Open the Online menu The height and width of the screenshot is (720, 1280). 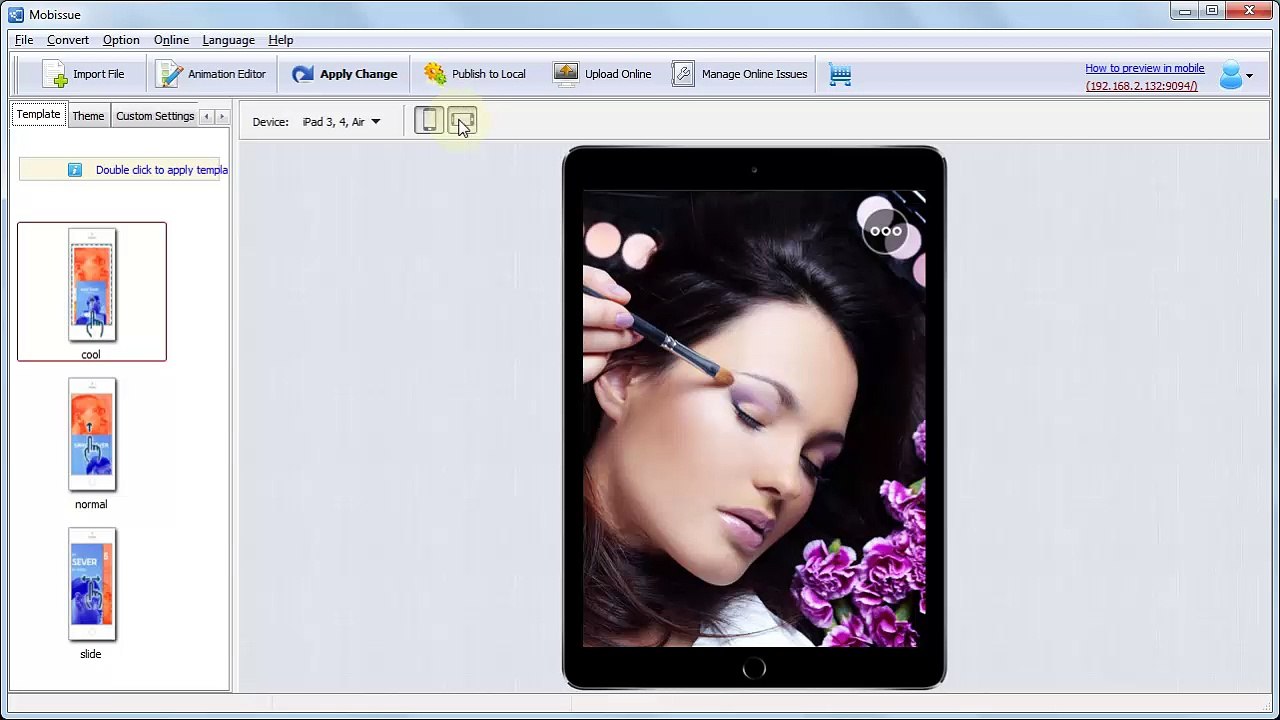[x=171, y=40]
